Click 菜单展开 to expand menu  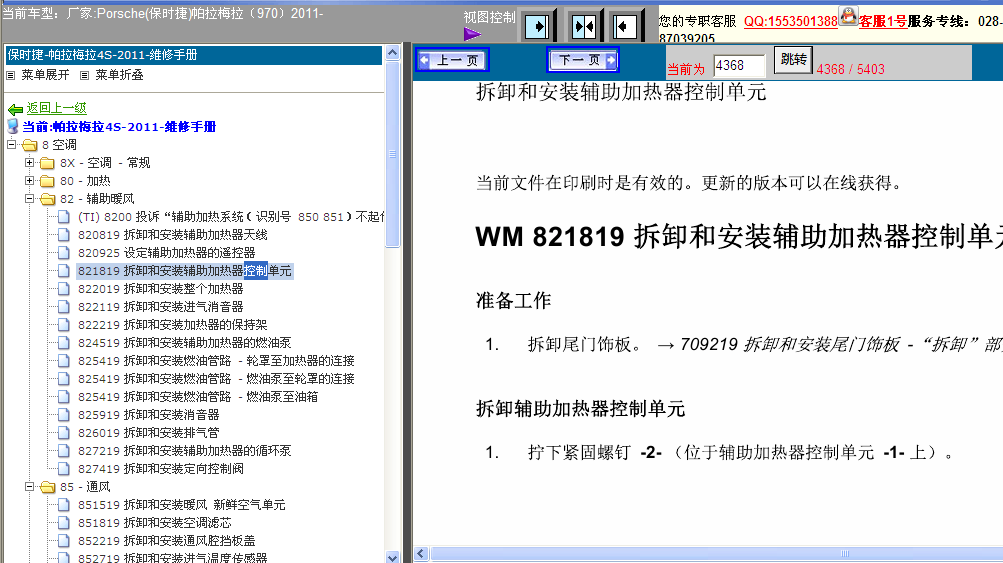(x=45, y=75)
